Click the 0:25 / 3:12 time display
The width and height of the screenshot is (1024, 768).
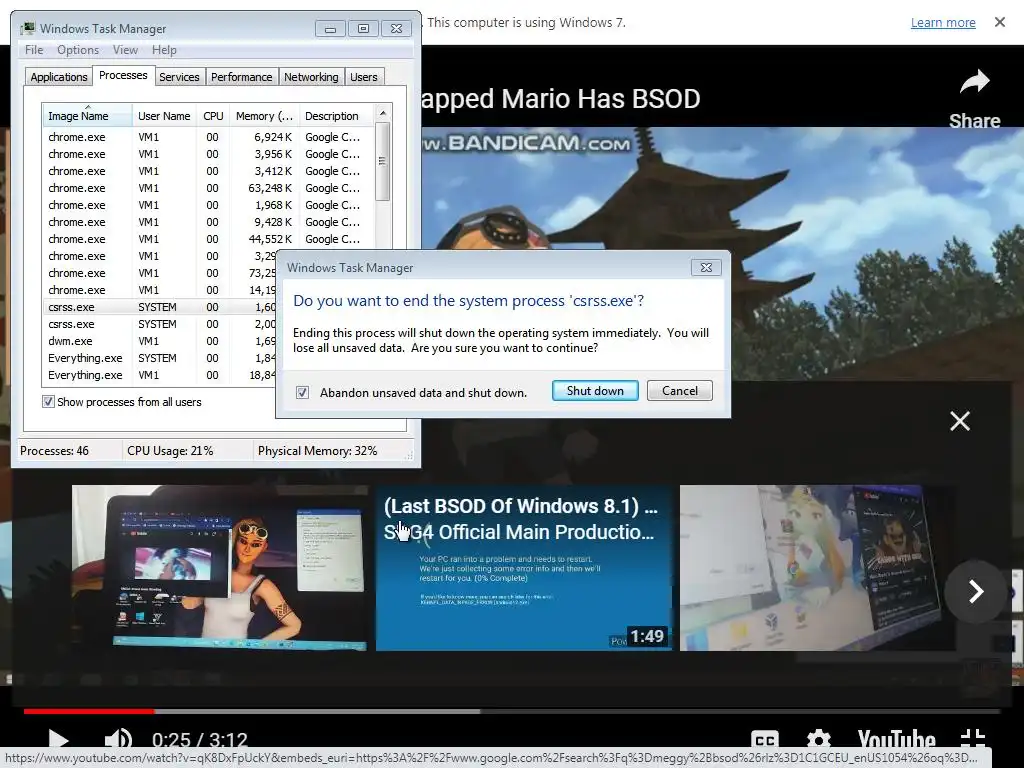200,741
